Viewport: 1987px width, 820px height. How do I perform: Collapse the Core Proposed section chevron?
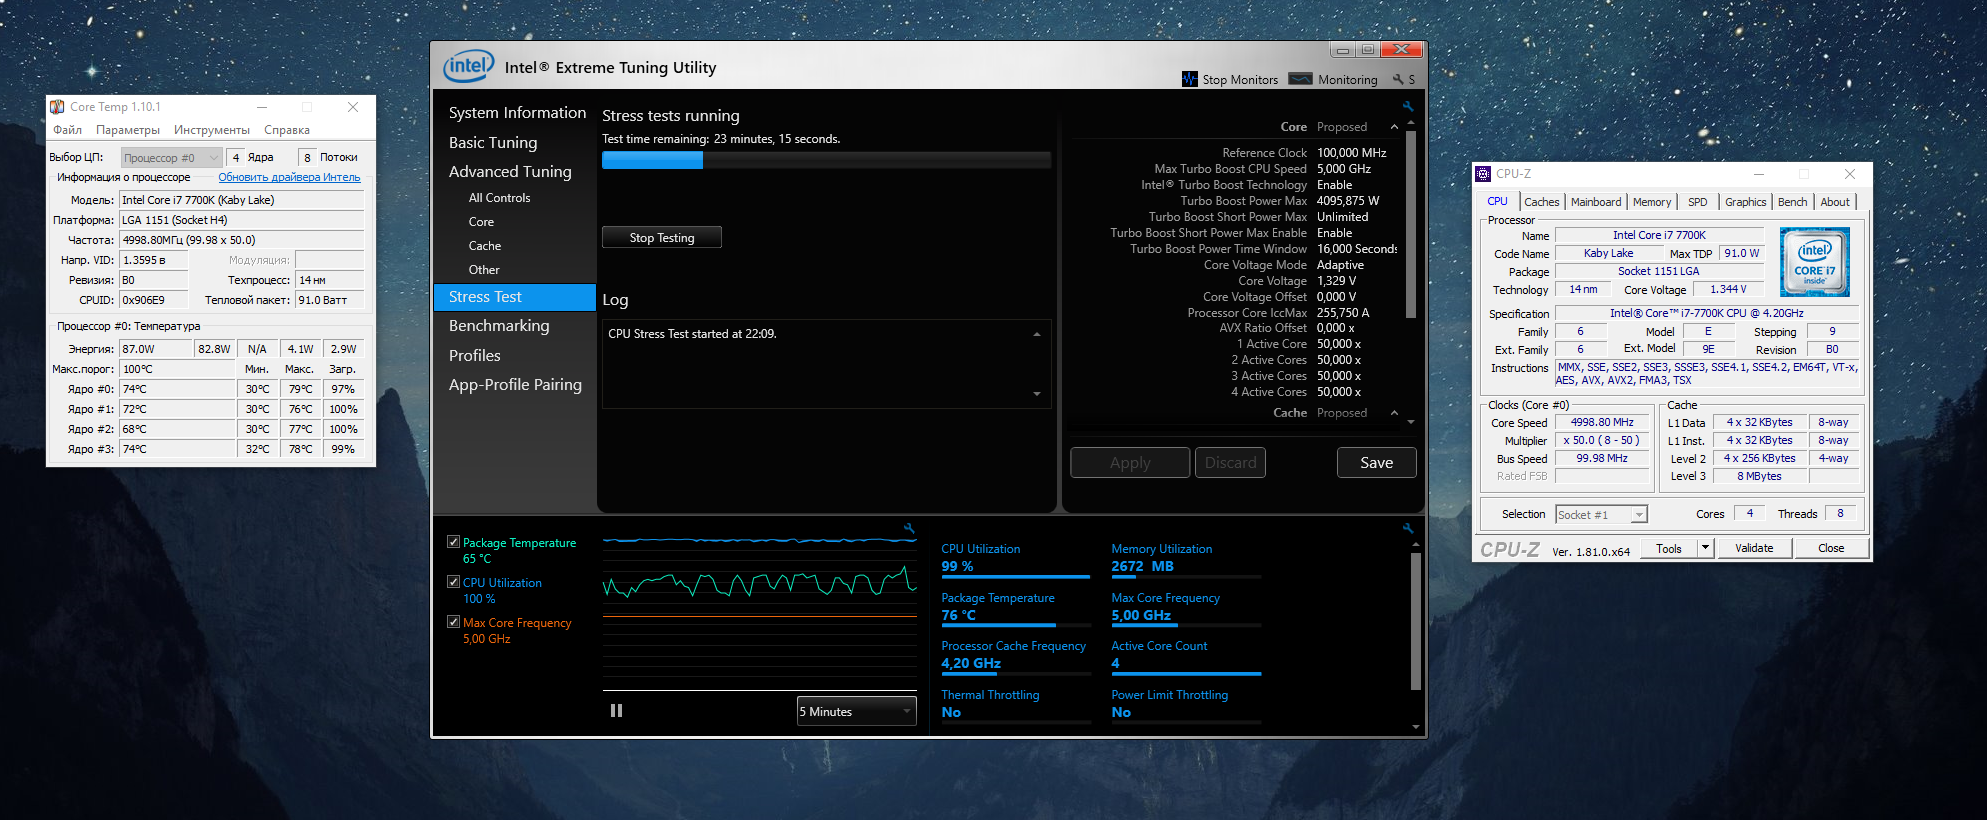1394,127
